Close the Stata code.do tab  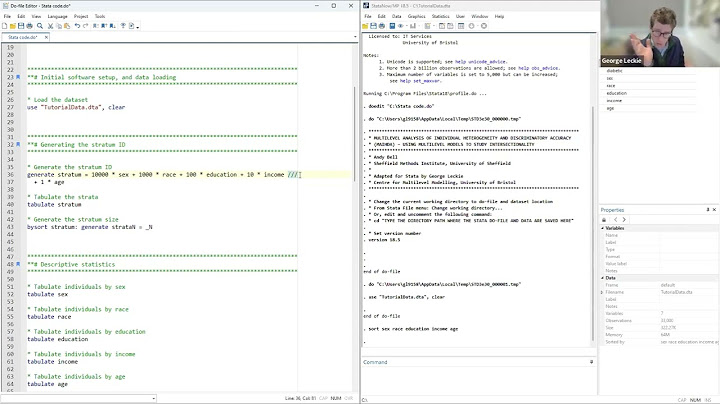point(46,37)
